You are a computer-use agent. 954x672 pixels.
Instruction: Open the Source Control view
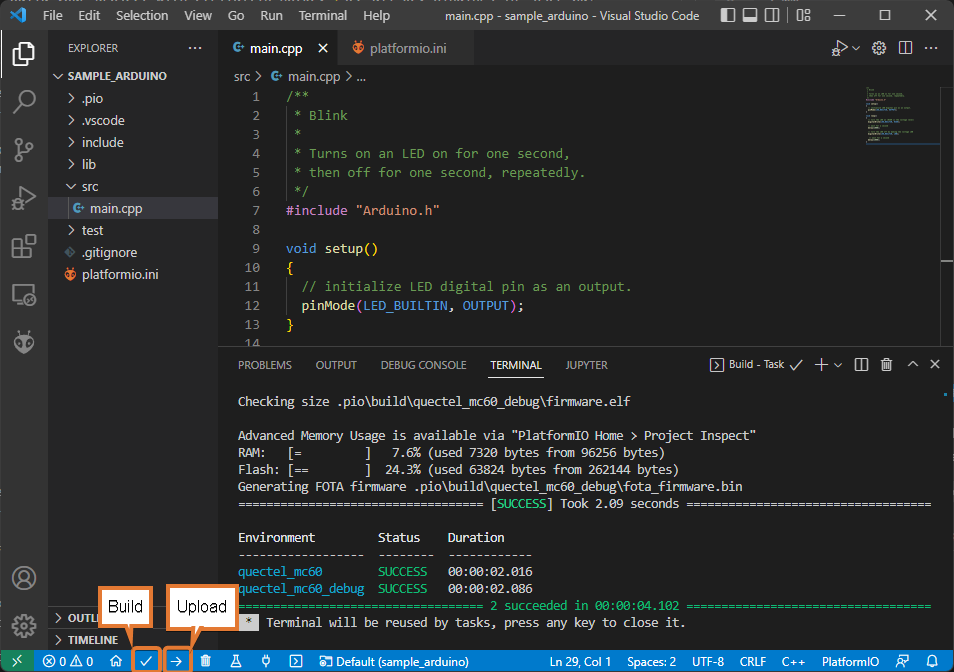24,150
